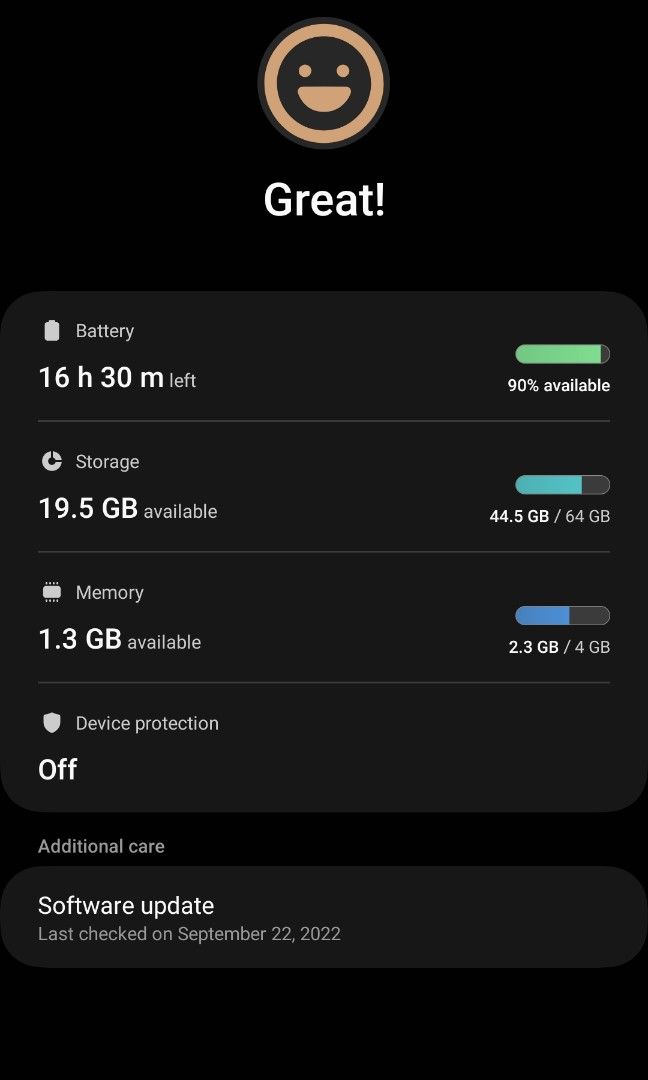Open Software update
Viewport: 648px width, 1080px height.
[x=126, y=906]
